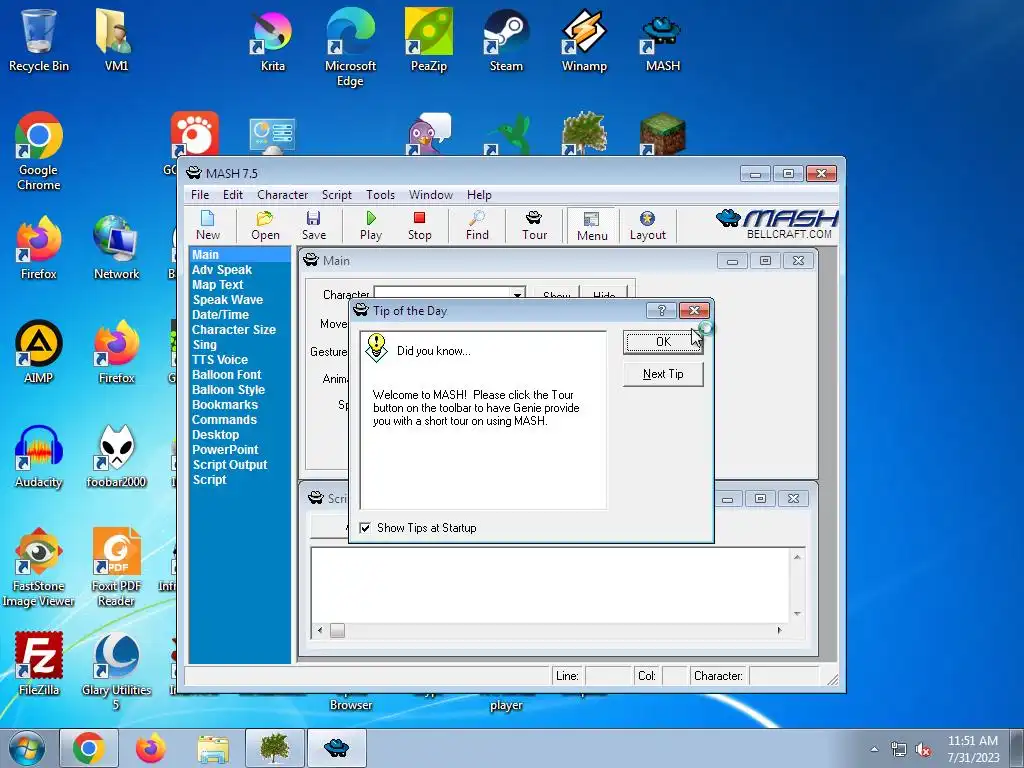Select Balloon Font in the sidebar

(227, 375)
